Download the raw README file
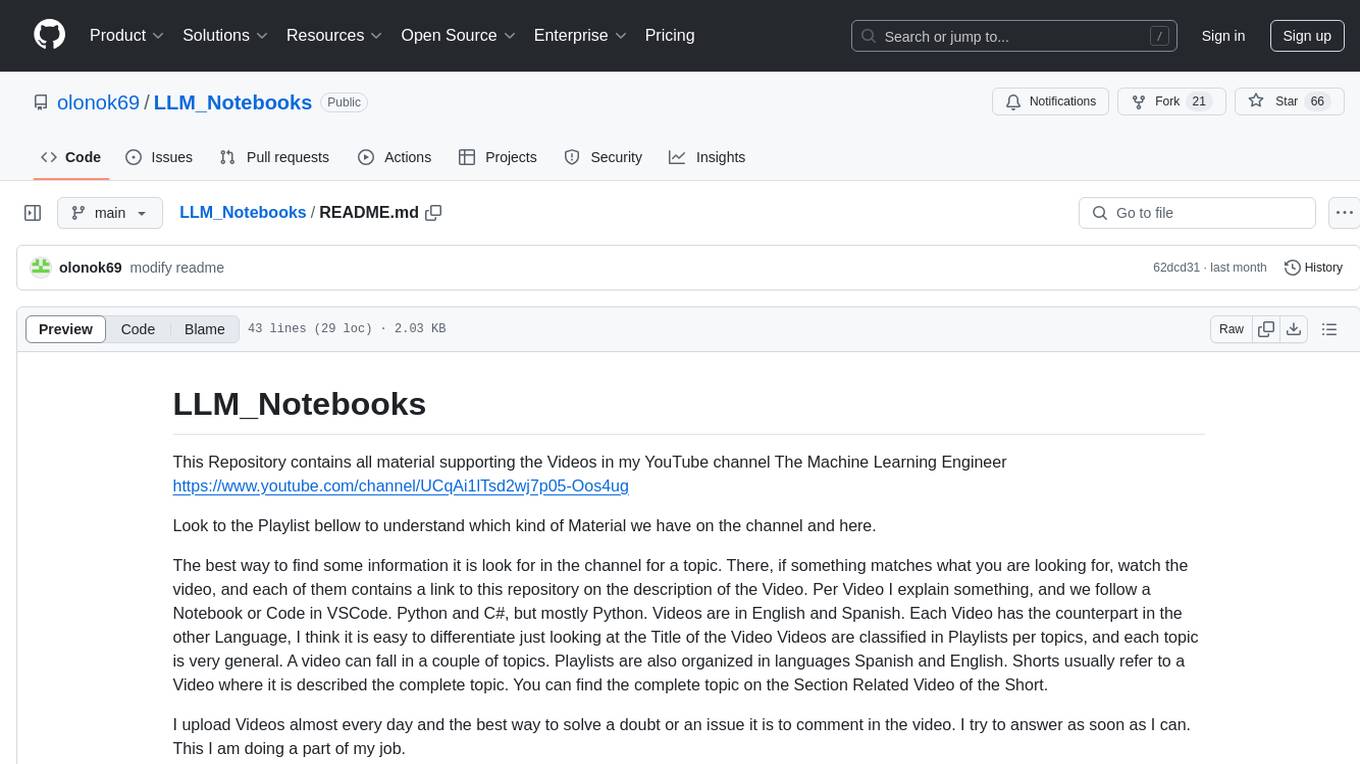This screenshot has height=764, width=1360. coord(1293,329)
